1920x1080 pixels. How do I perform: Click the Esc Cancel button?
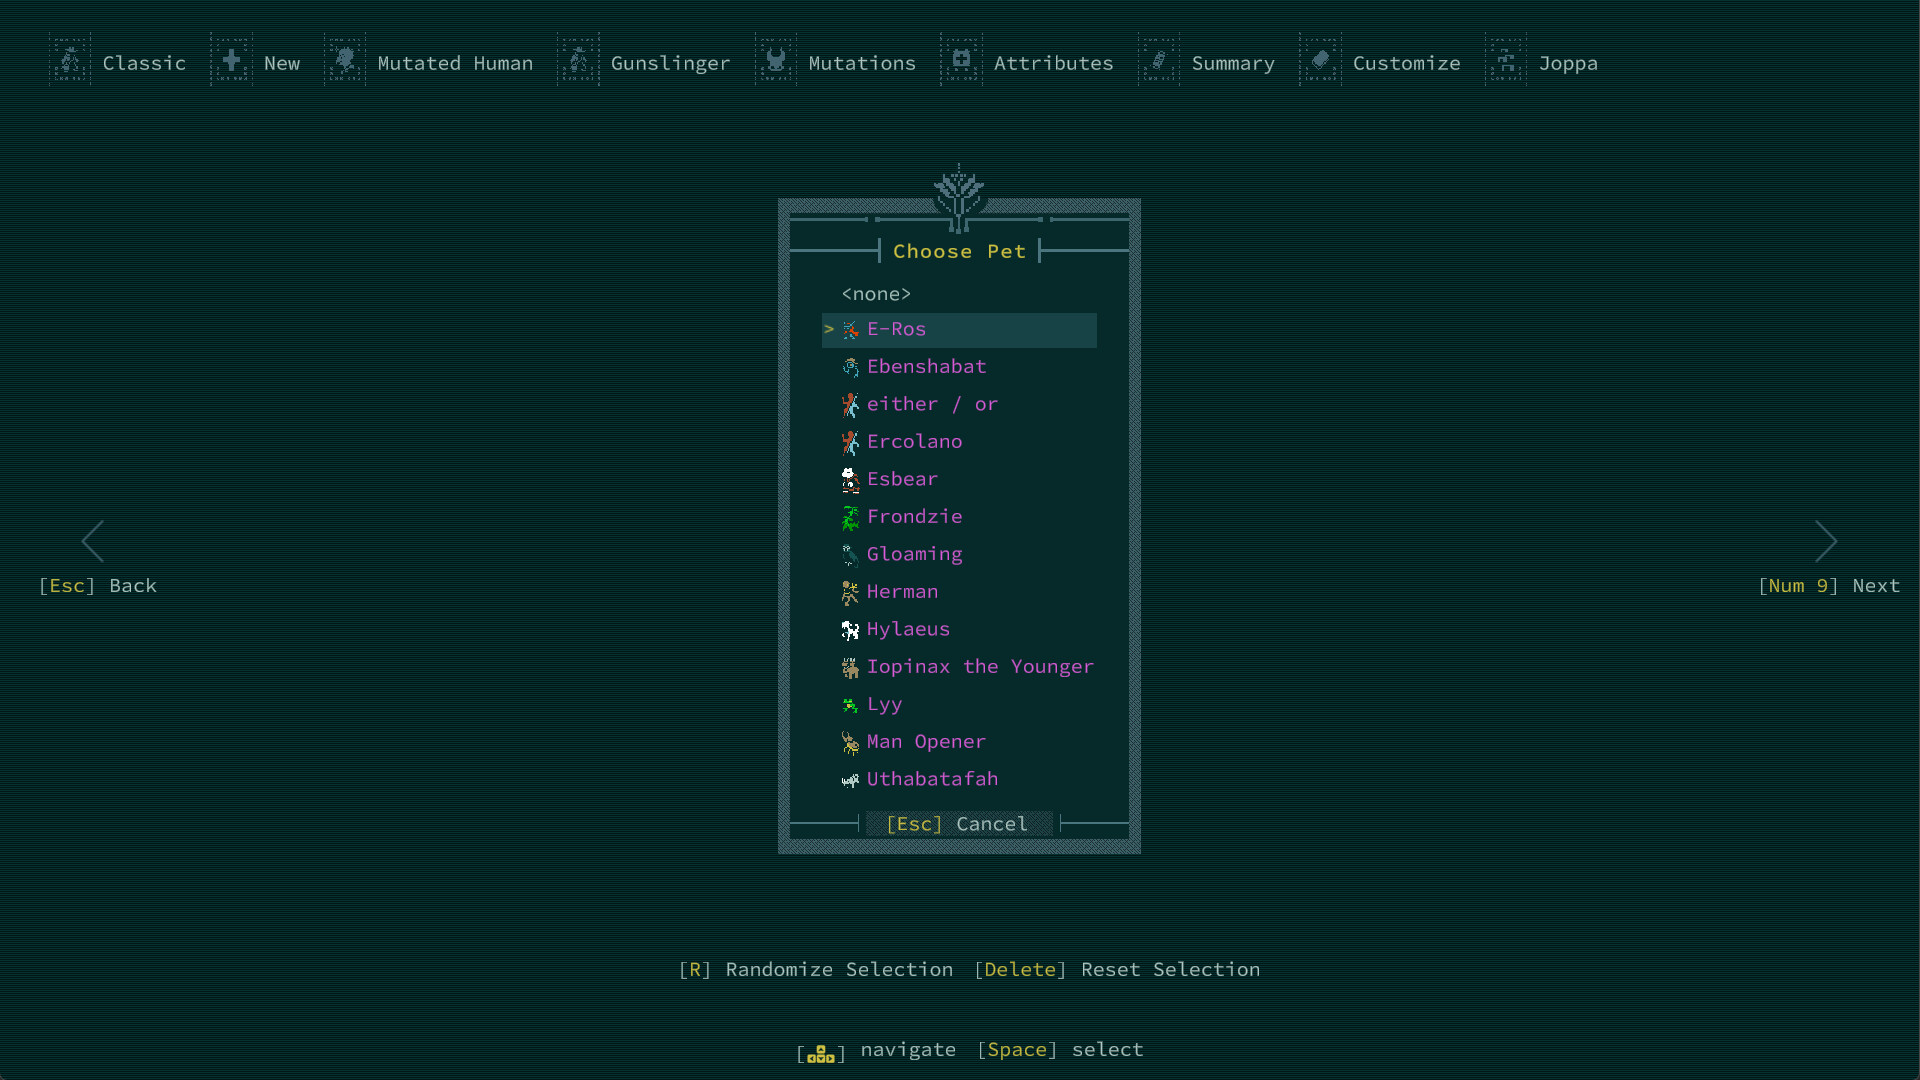(958, 823)
